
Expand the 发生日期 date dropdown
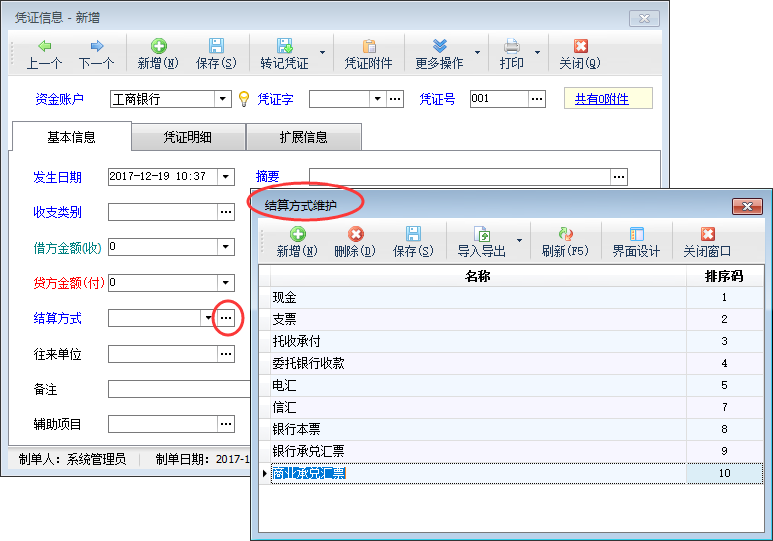(225, 177)
